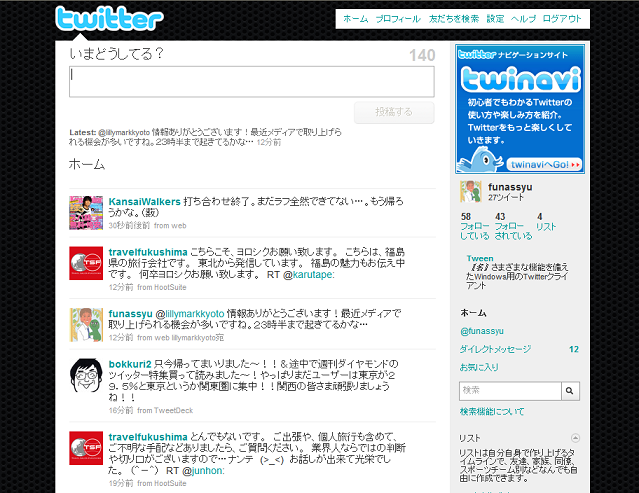Open 4 リスト count link
Image resolution: width=639 pixels, height=493 pixels.
tap(546, 222)
